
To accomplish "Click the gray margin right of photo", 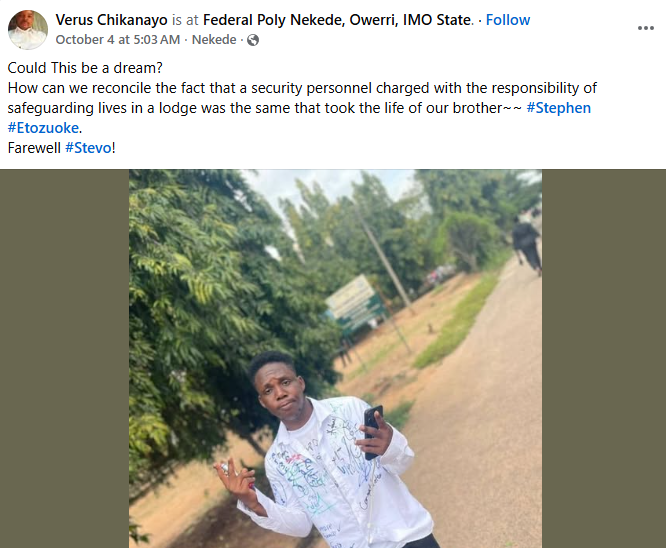I will tap(603, 358).
